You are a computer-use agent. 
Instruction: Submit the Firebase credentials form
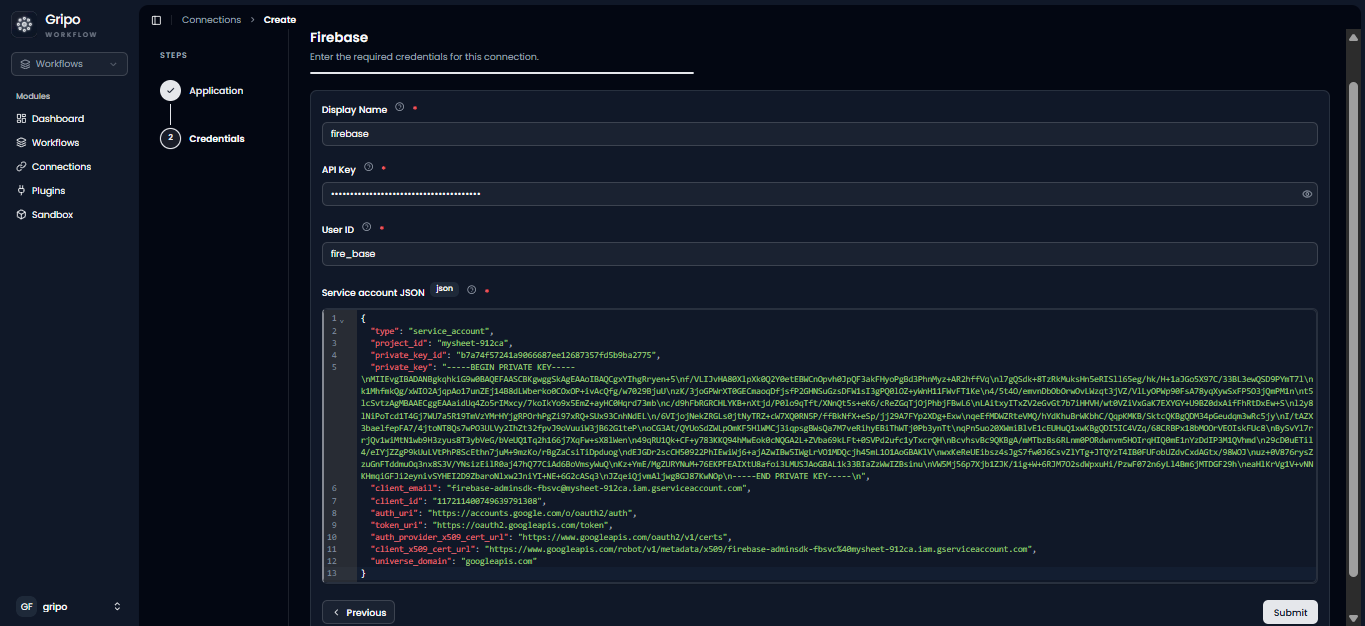[x=1290, y=612]
